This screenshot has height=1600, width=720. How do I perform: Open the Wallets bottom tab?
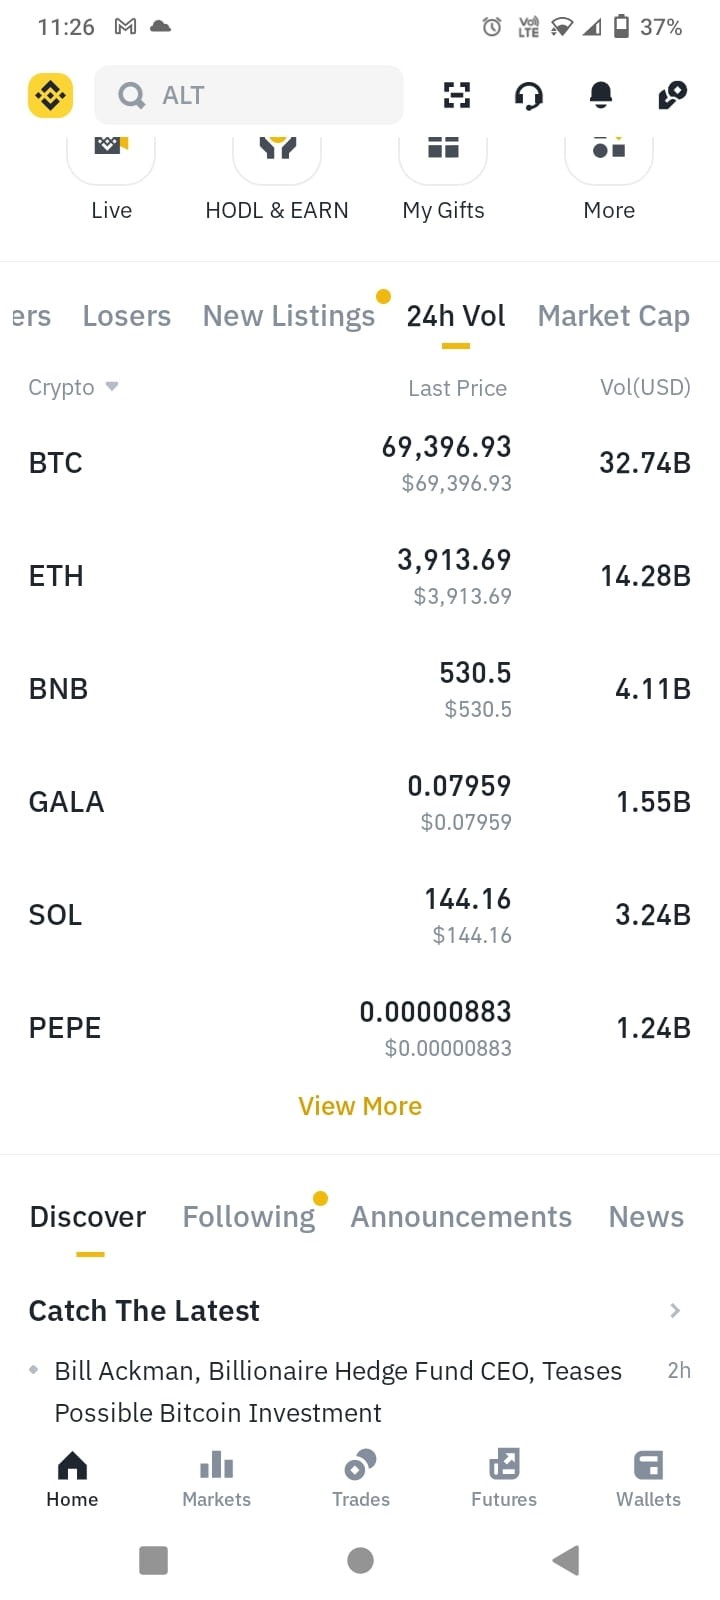pos(648,1479)
